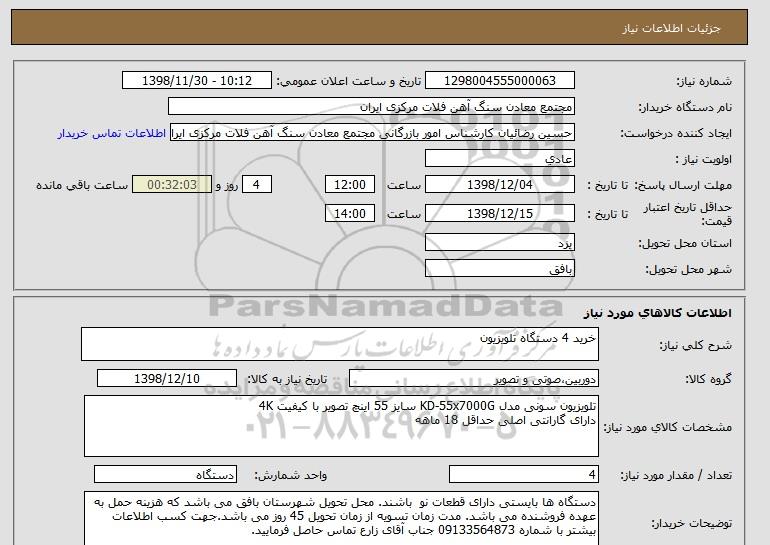
Task: Click the delivery city field بافق
Action: point(499,269)
